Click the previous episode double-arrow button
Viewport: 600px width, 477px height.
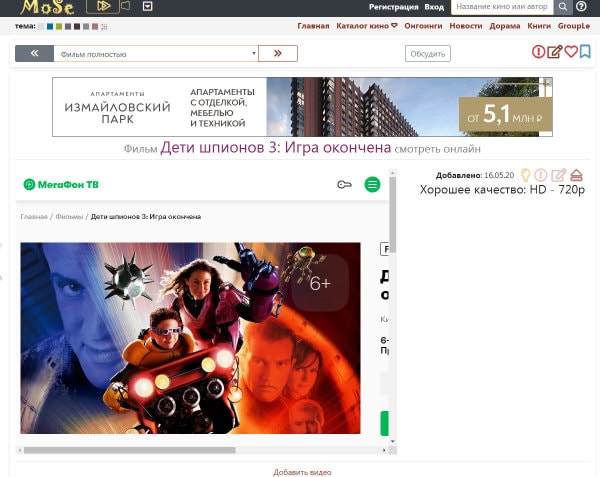coord(34,54)
